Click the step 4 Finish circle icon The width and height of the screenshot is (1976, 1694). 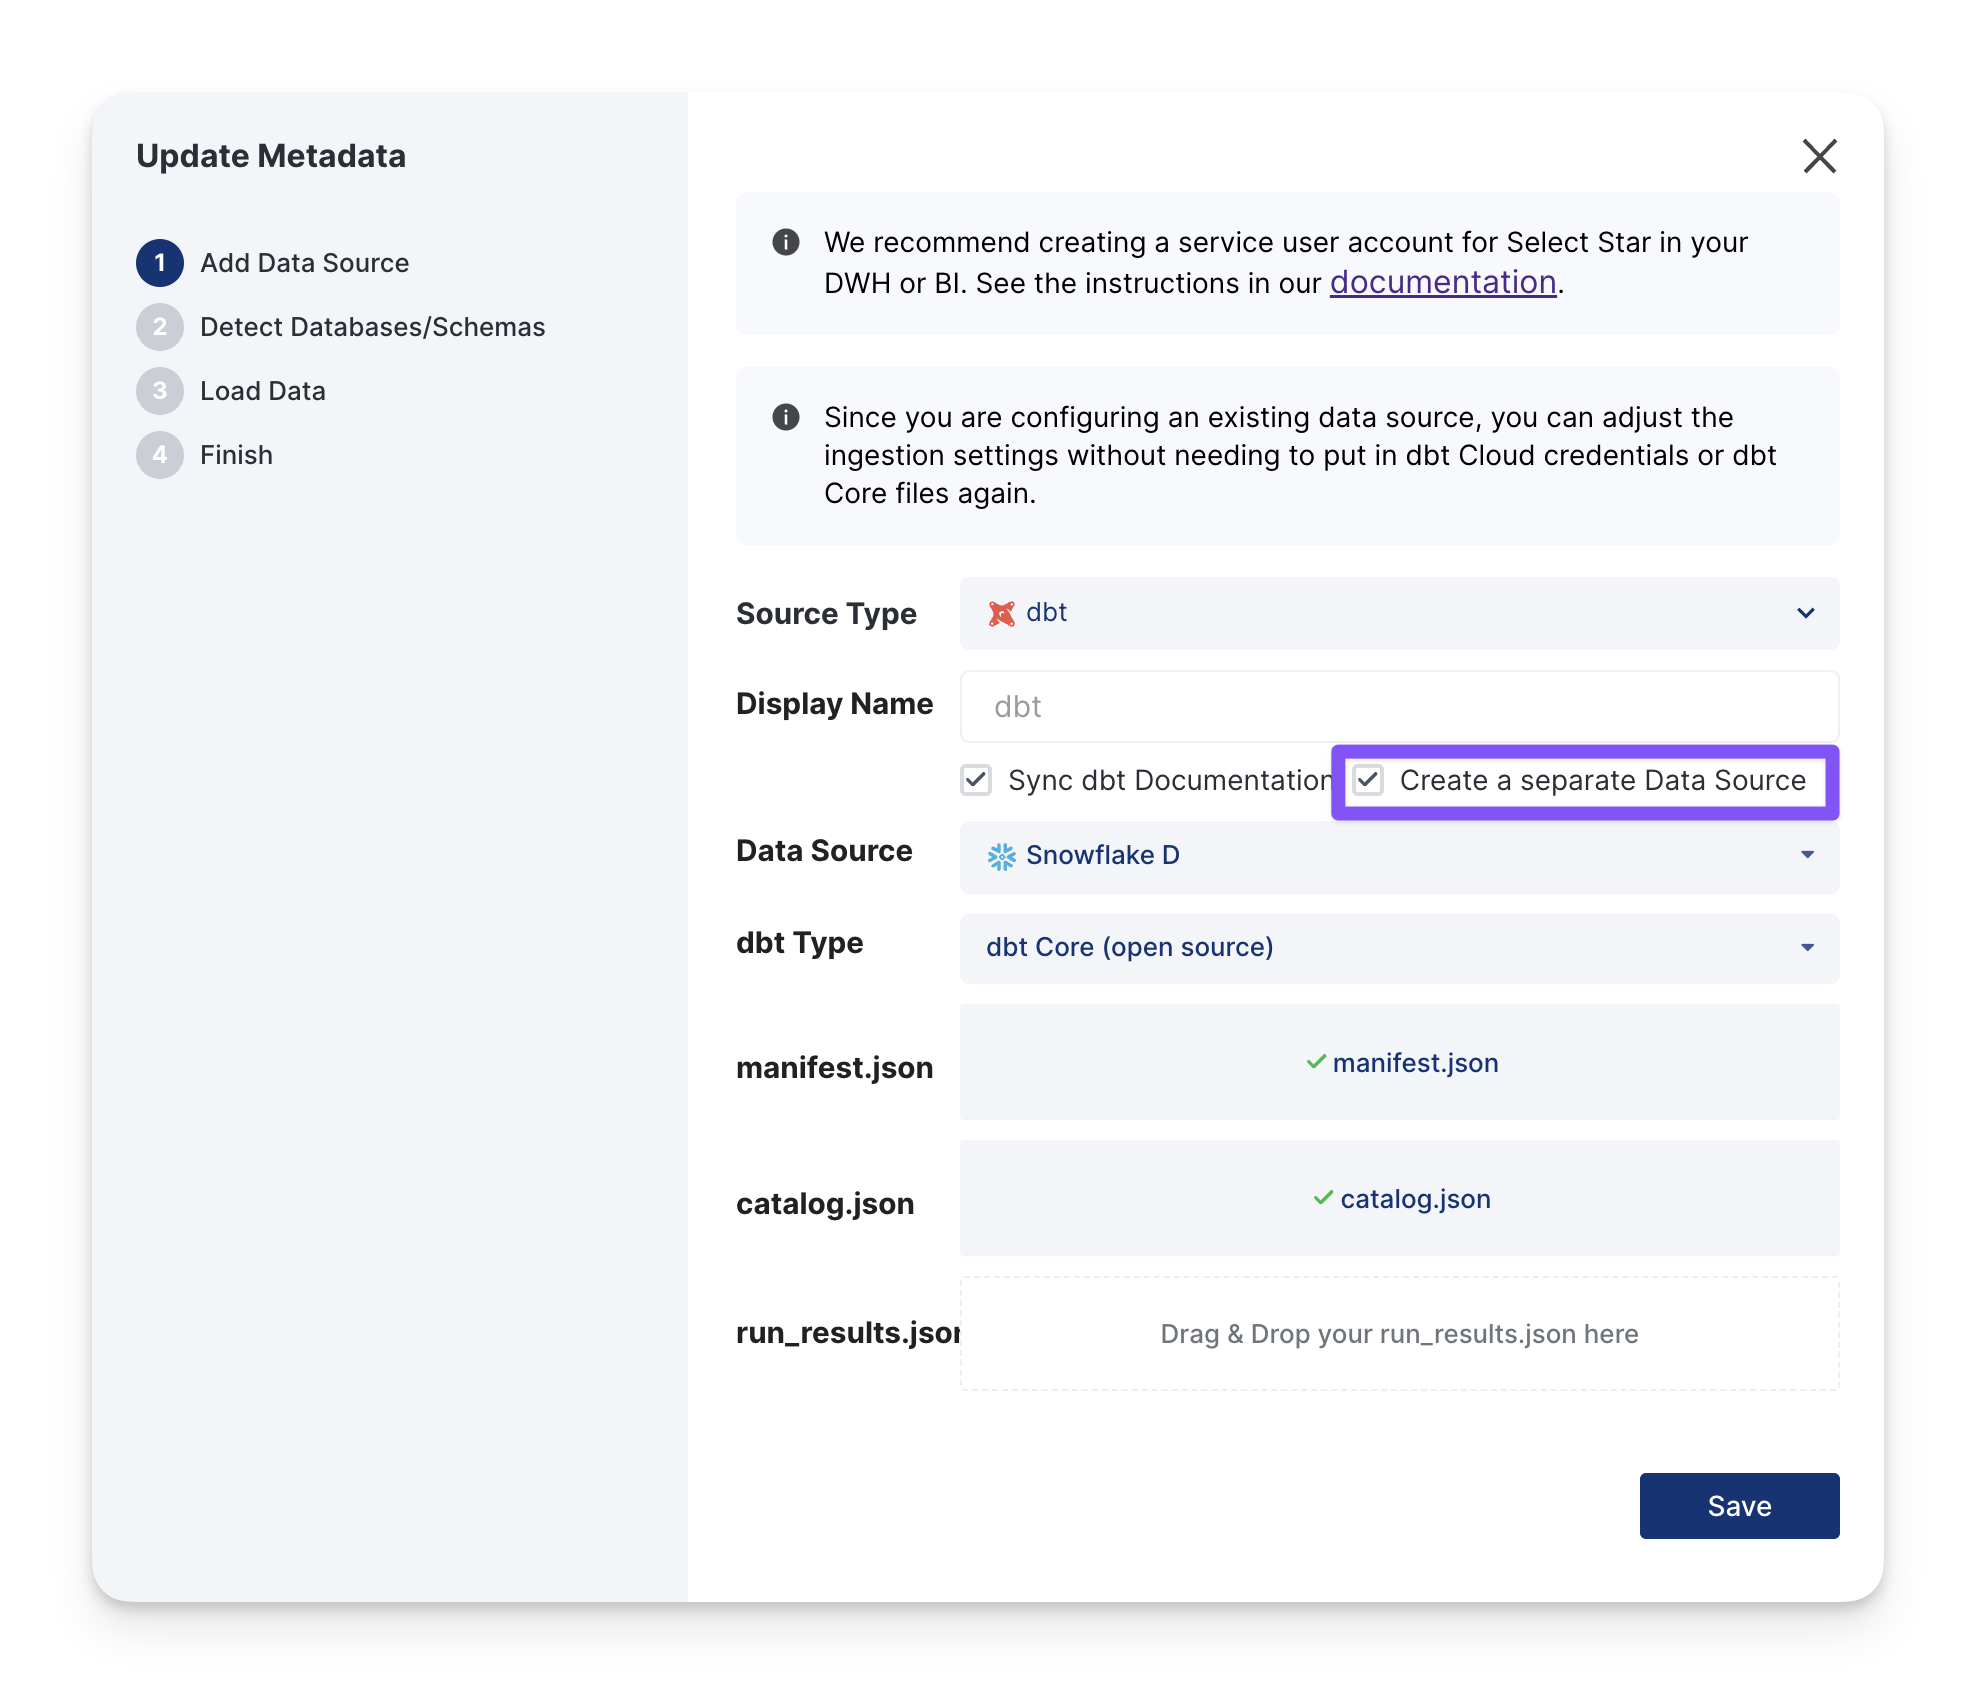click(x=160, y=455)
